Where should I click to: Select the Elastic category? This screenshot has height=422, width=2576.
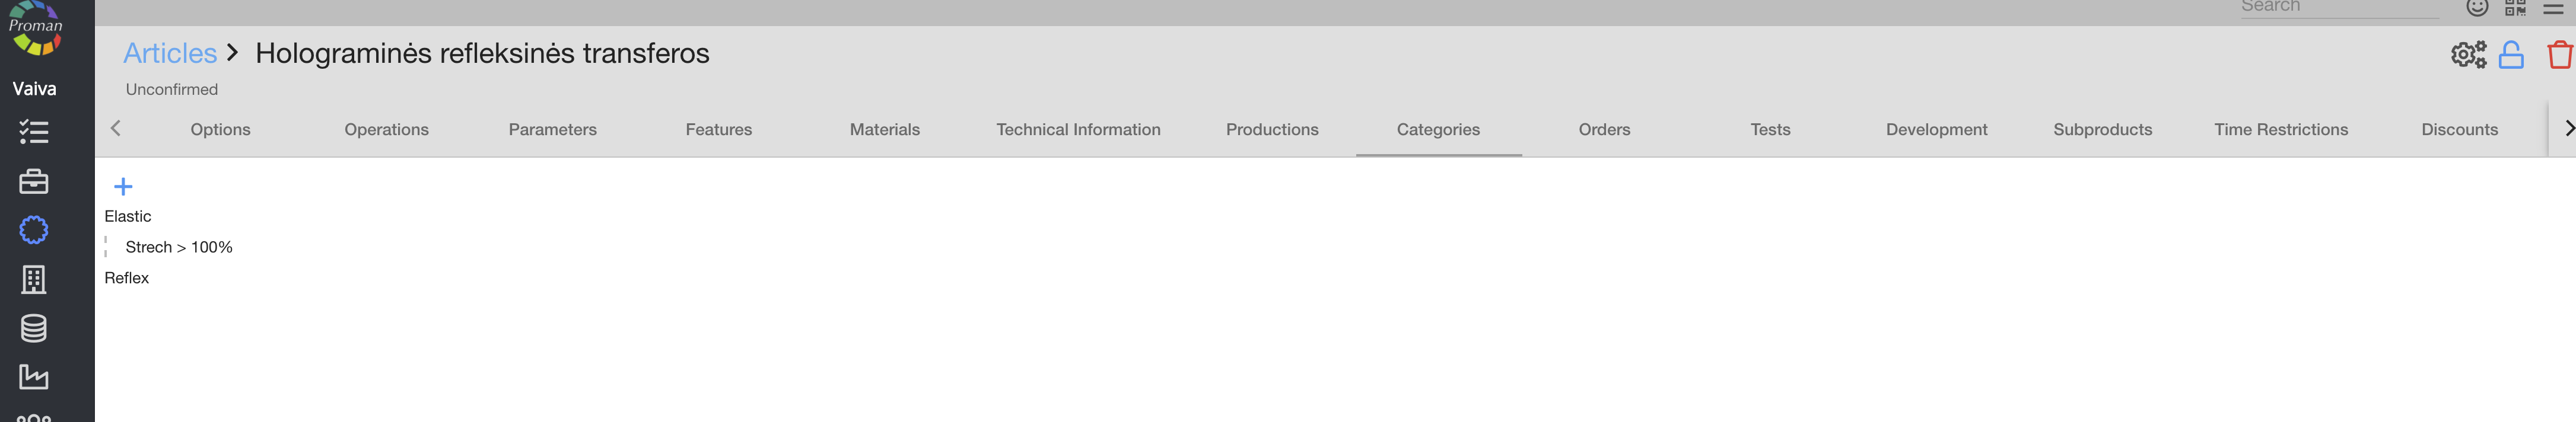tap(128, 216)
